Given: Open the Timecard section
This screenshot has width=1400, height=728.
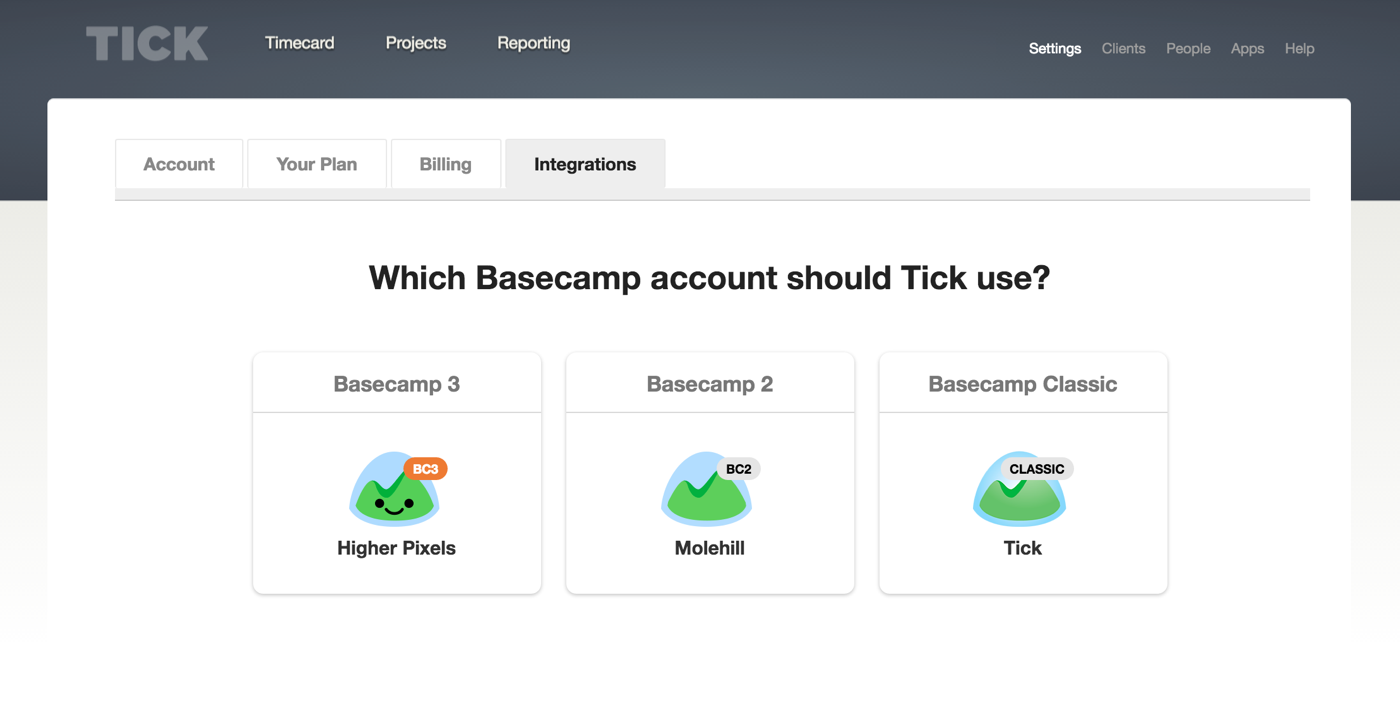Looking at the screenshot, I should [x=299, y=43].
